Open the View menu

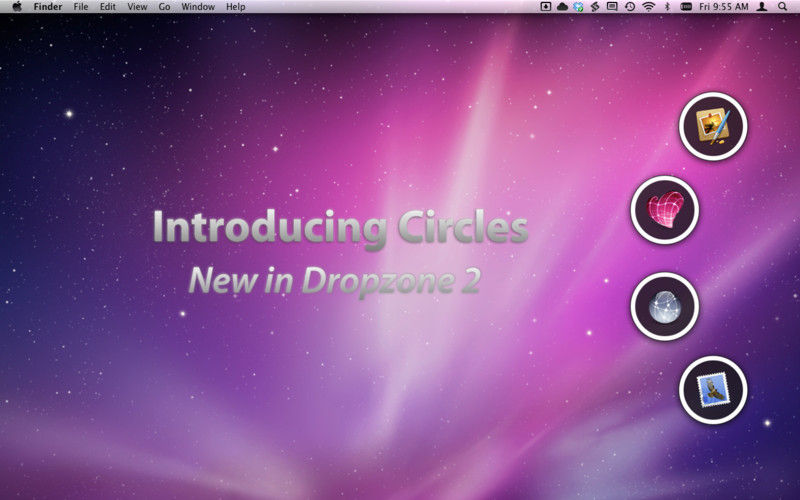pyautogui.click(x=137, y=7)
